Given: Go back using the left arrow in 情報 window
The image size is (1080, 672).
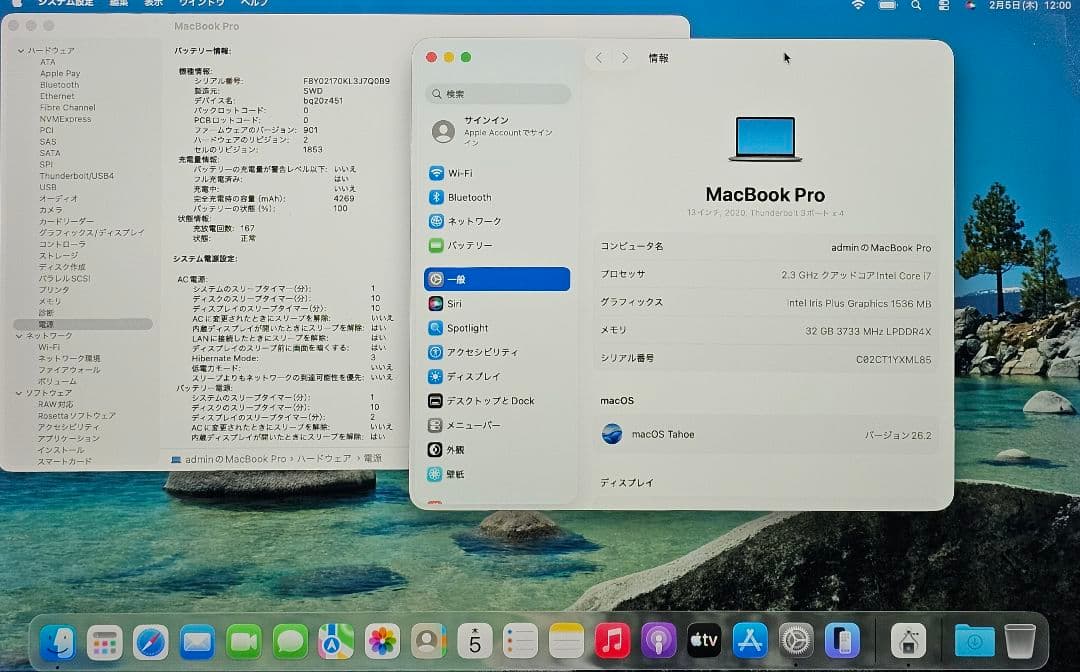Looking at the screenshot, I should tap(598, 58).
